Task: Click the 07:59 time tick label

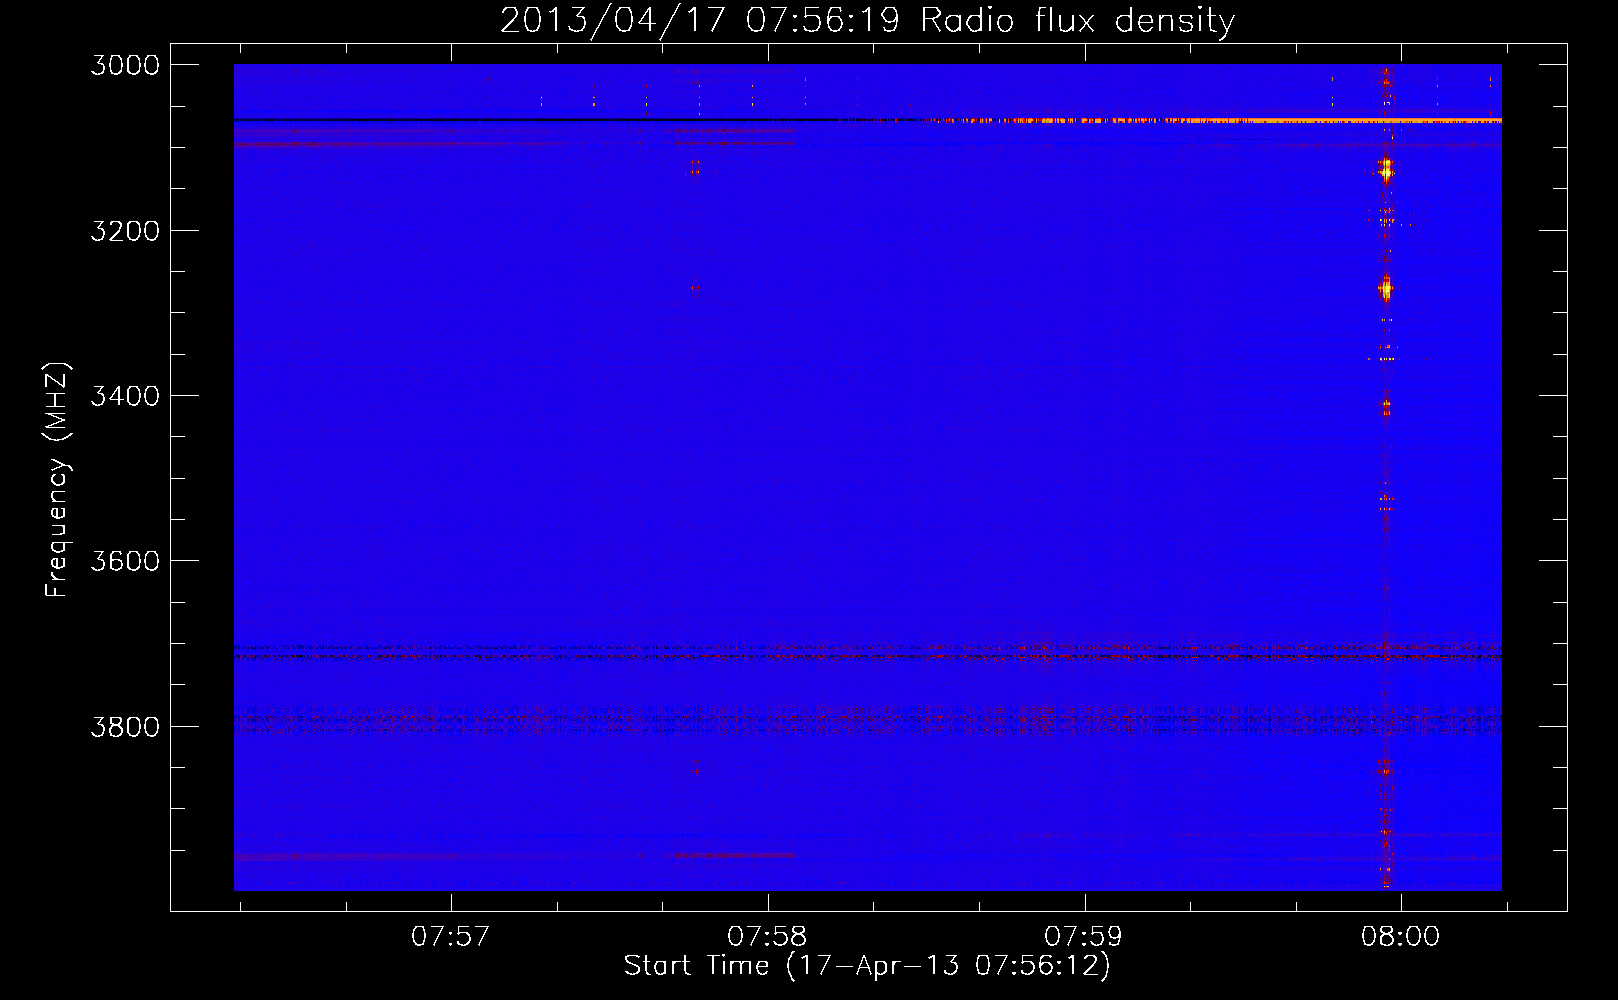Action: pos(1084,936)
